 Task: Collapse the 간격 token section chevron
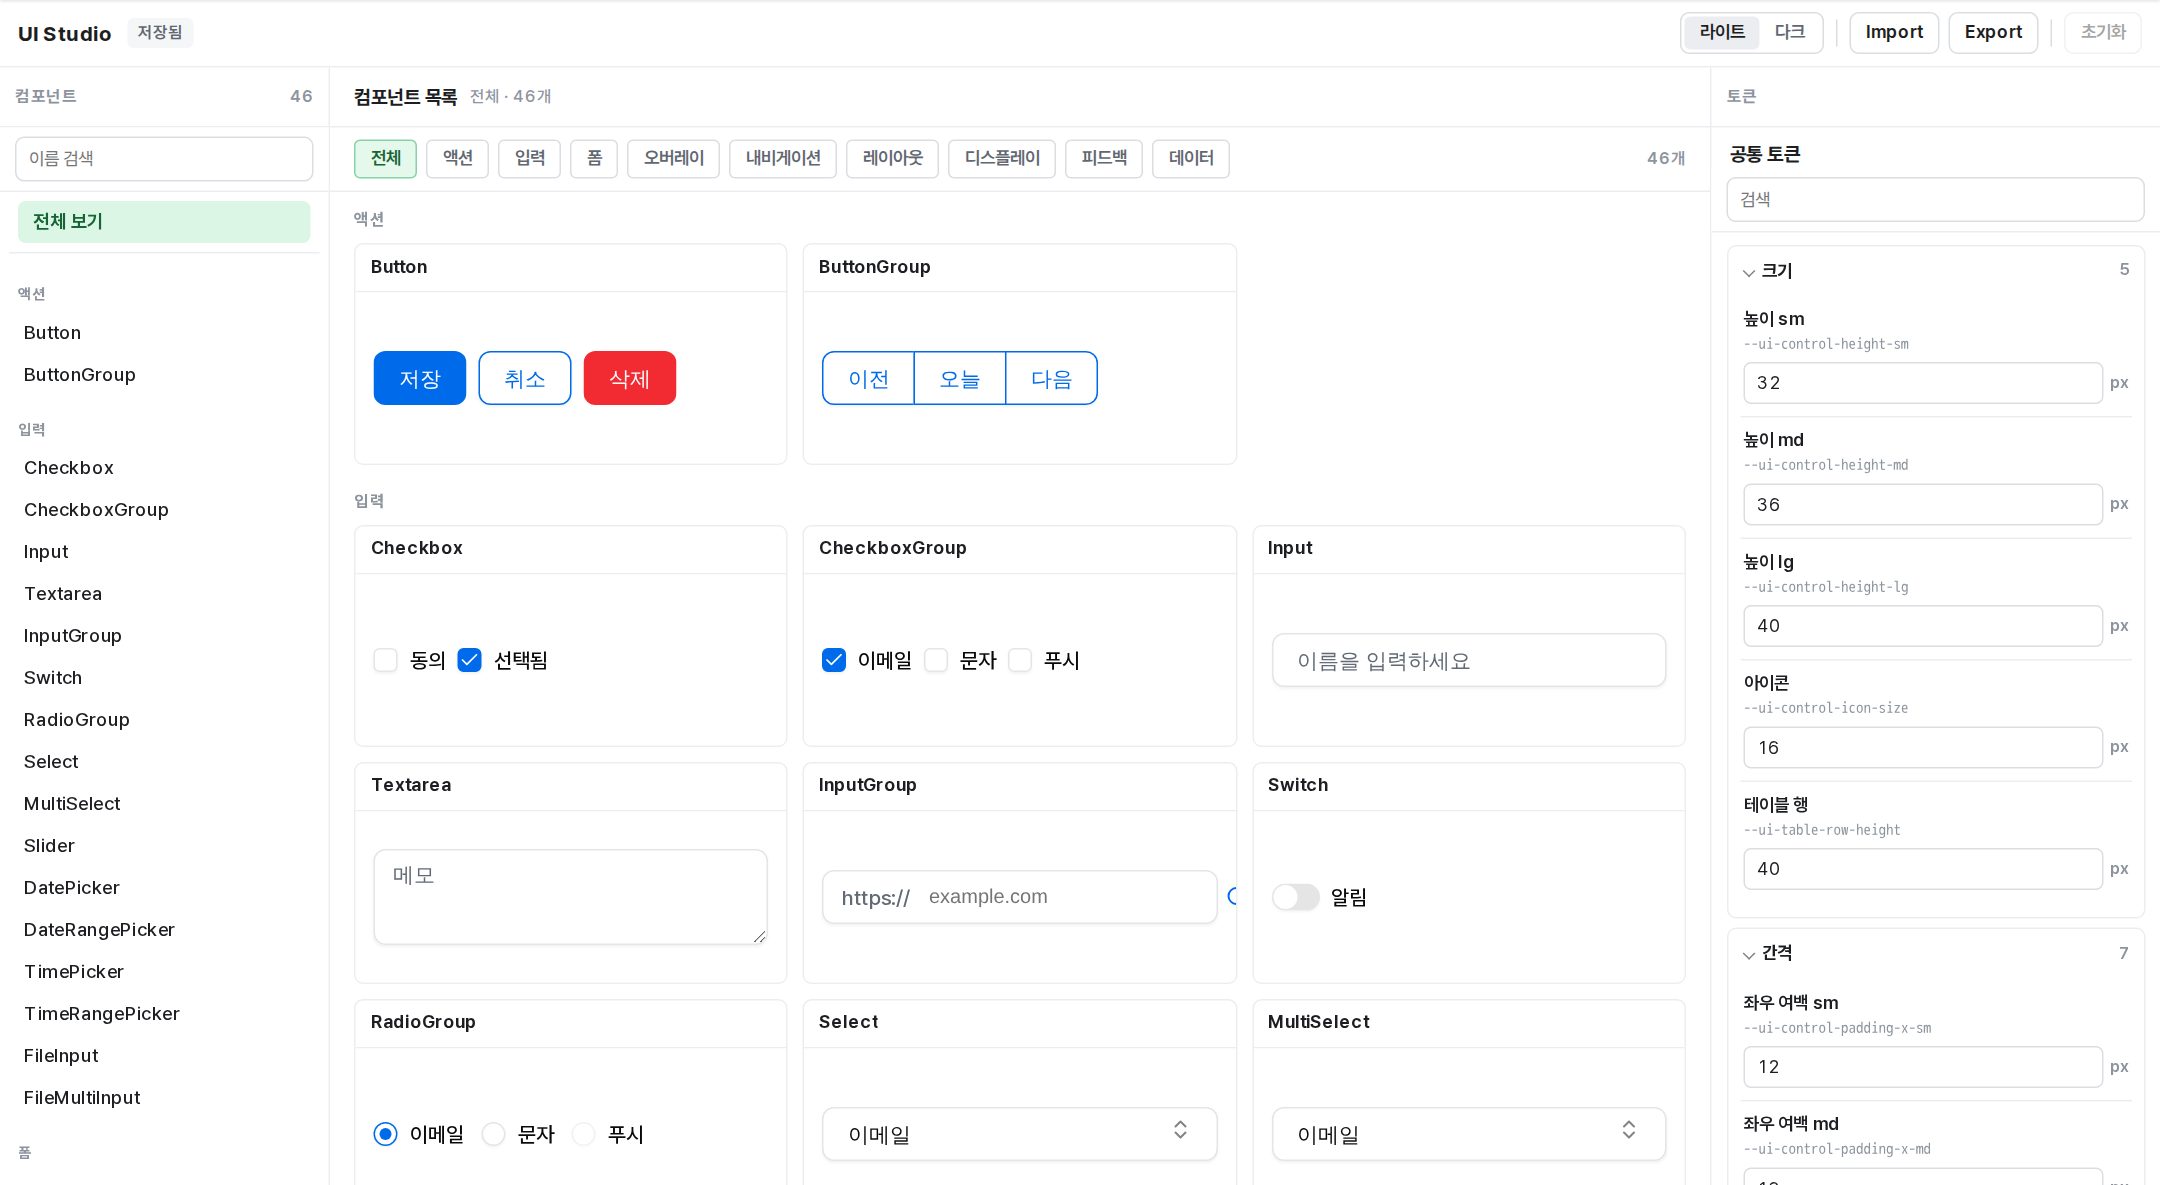coord(1749,955)
